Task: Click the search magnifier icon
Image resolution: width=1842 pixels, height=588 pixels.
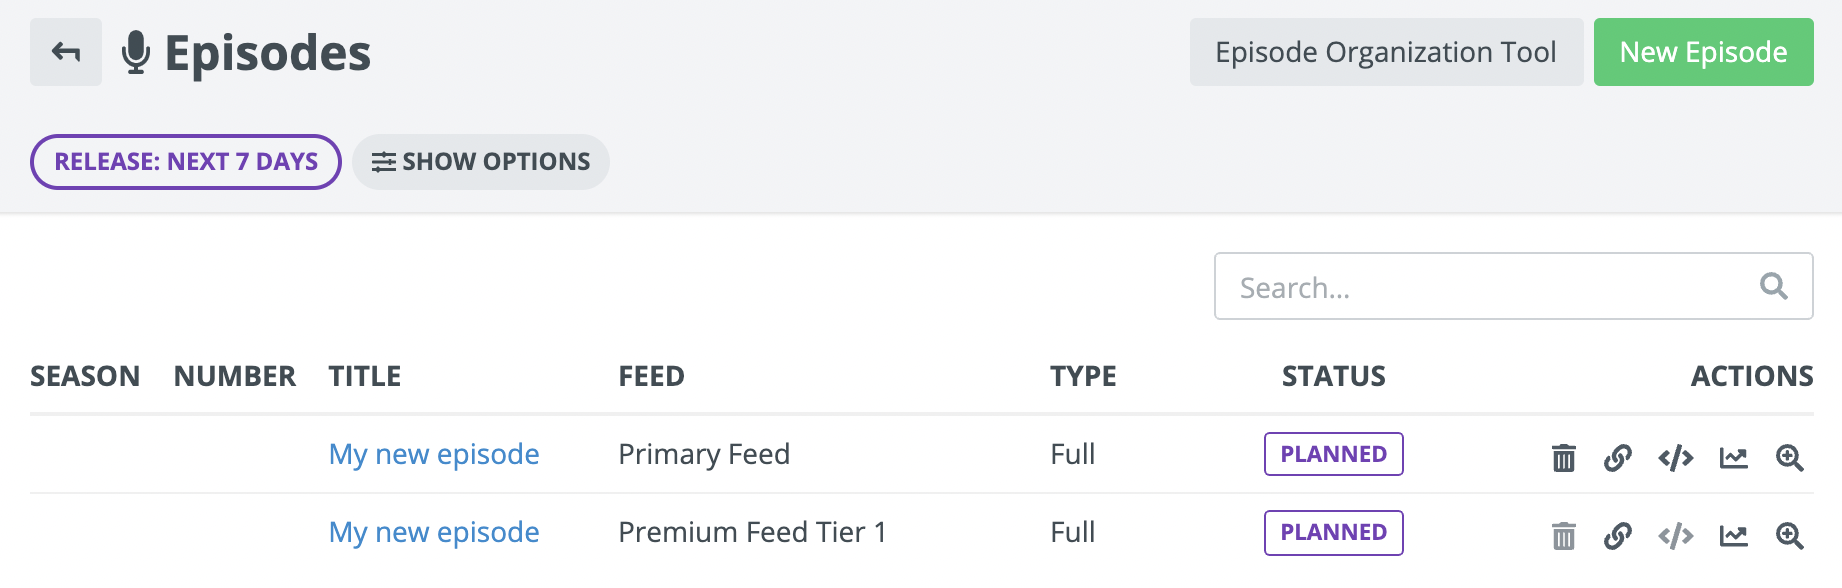Action: [1773, 287]
